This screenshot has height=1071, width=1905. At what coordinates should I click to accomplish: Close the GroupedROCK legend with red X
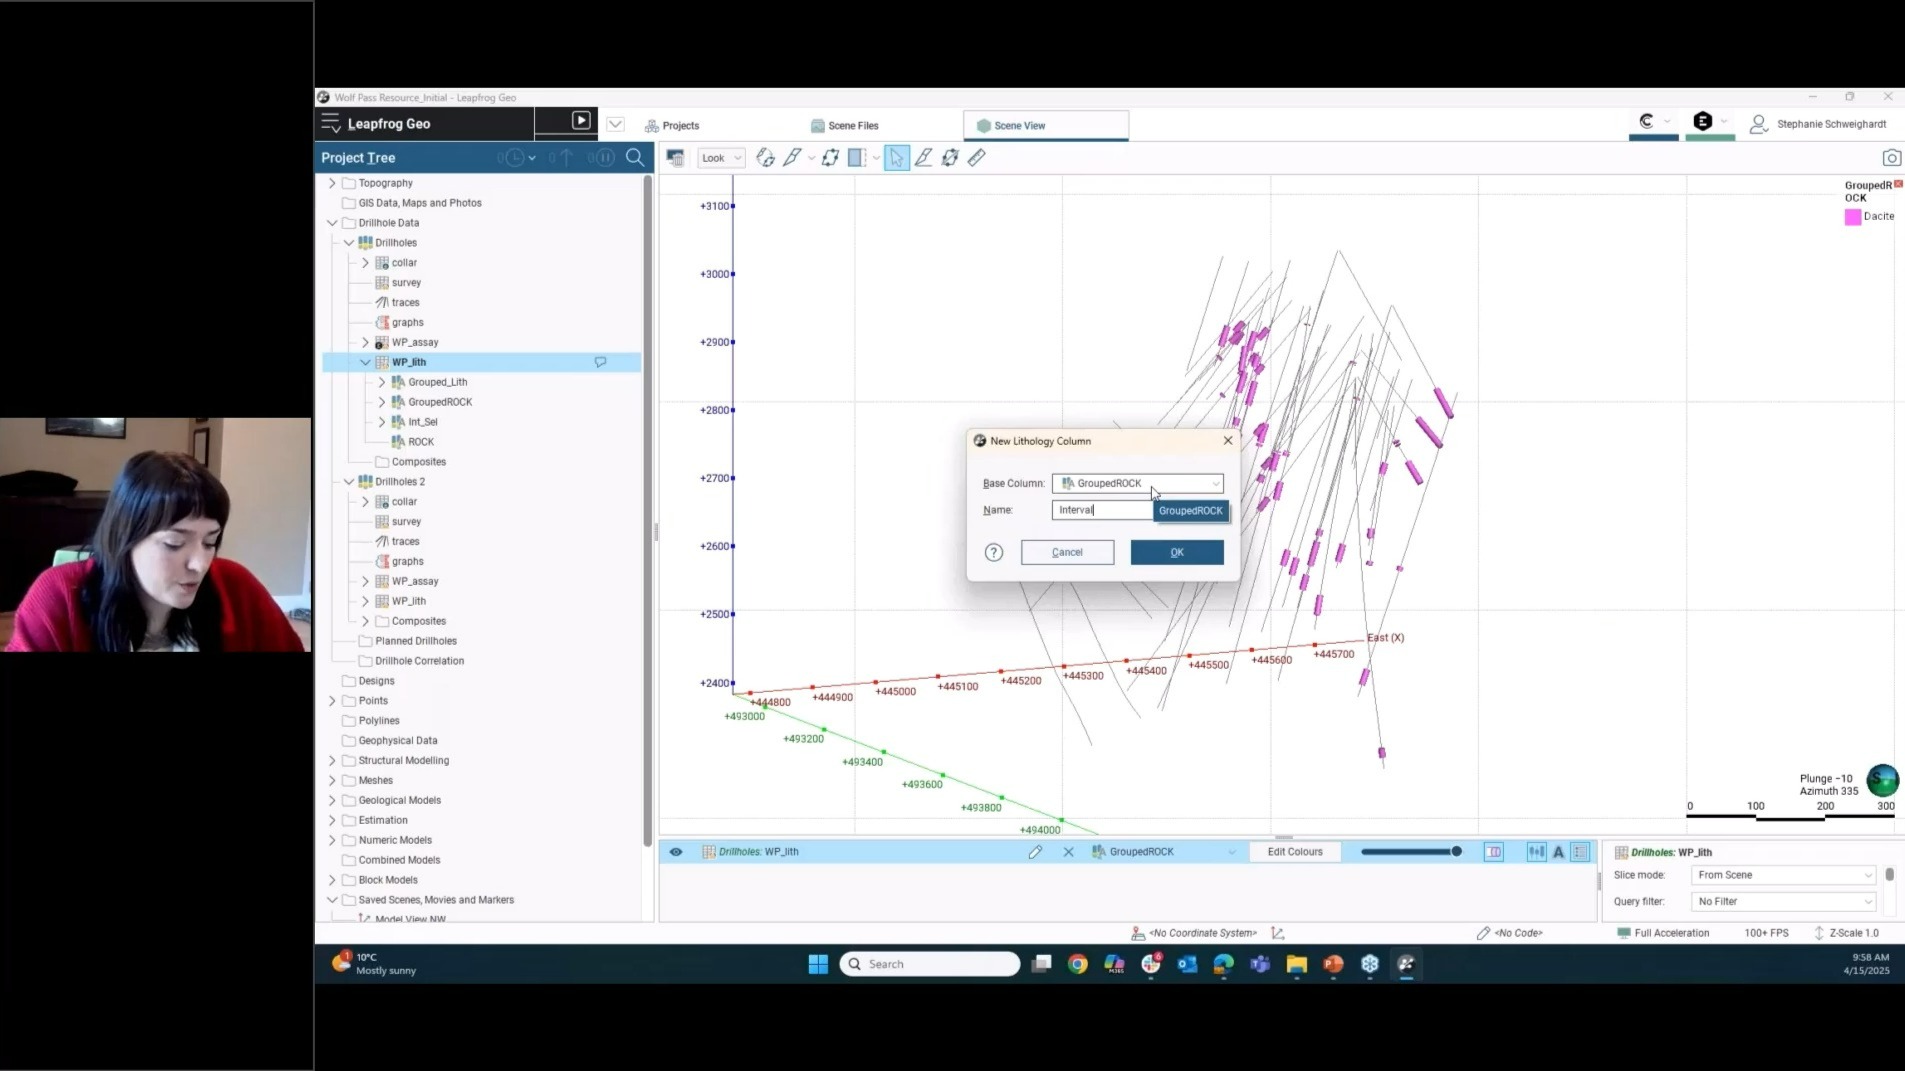(x=1898, y=184)
